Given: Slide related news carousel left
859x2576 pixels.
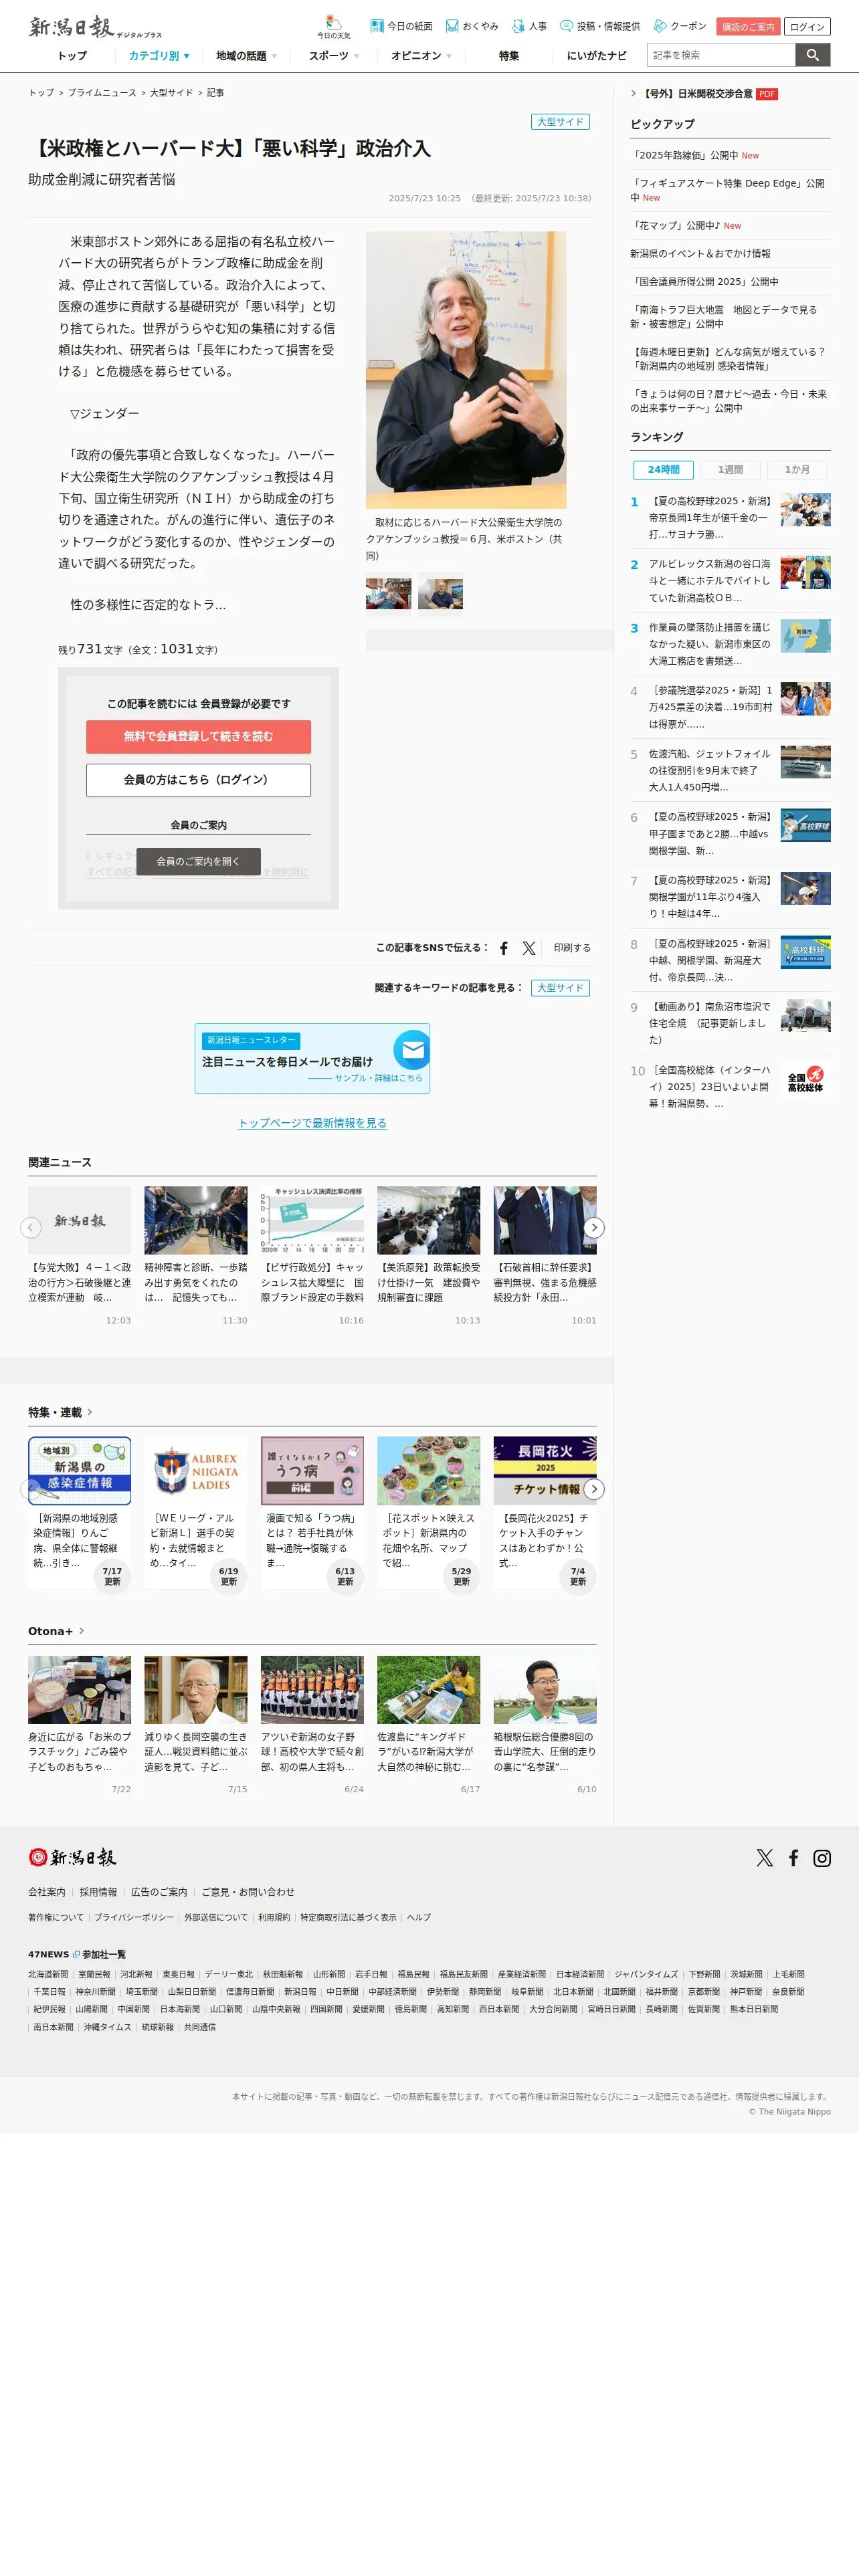Looking at the screenshot, I should 31,1227.
